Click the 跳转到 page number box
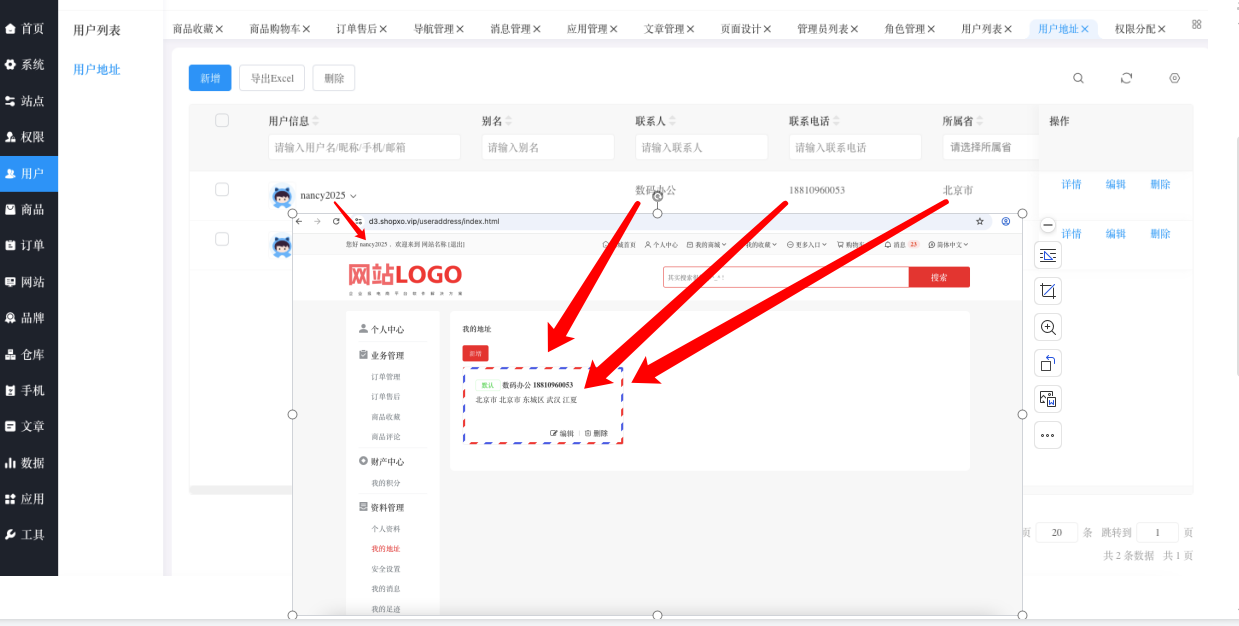1239x626 pixels. (1157, 533)
